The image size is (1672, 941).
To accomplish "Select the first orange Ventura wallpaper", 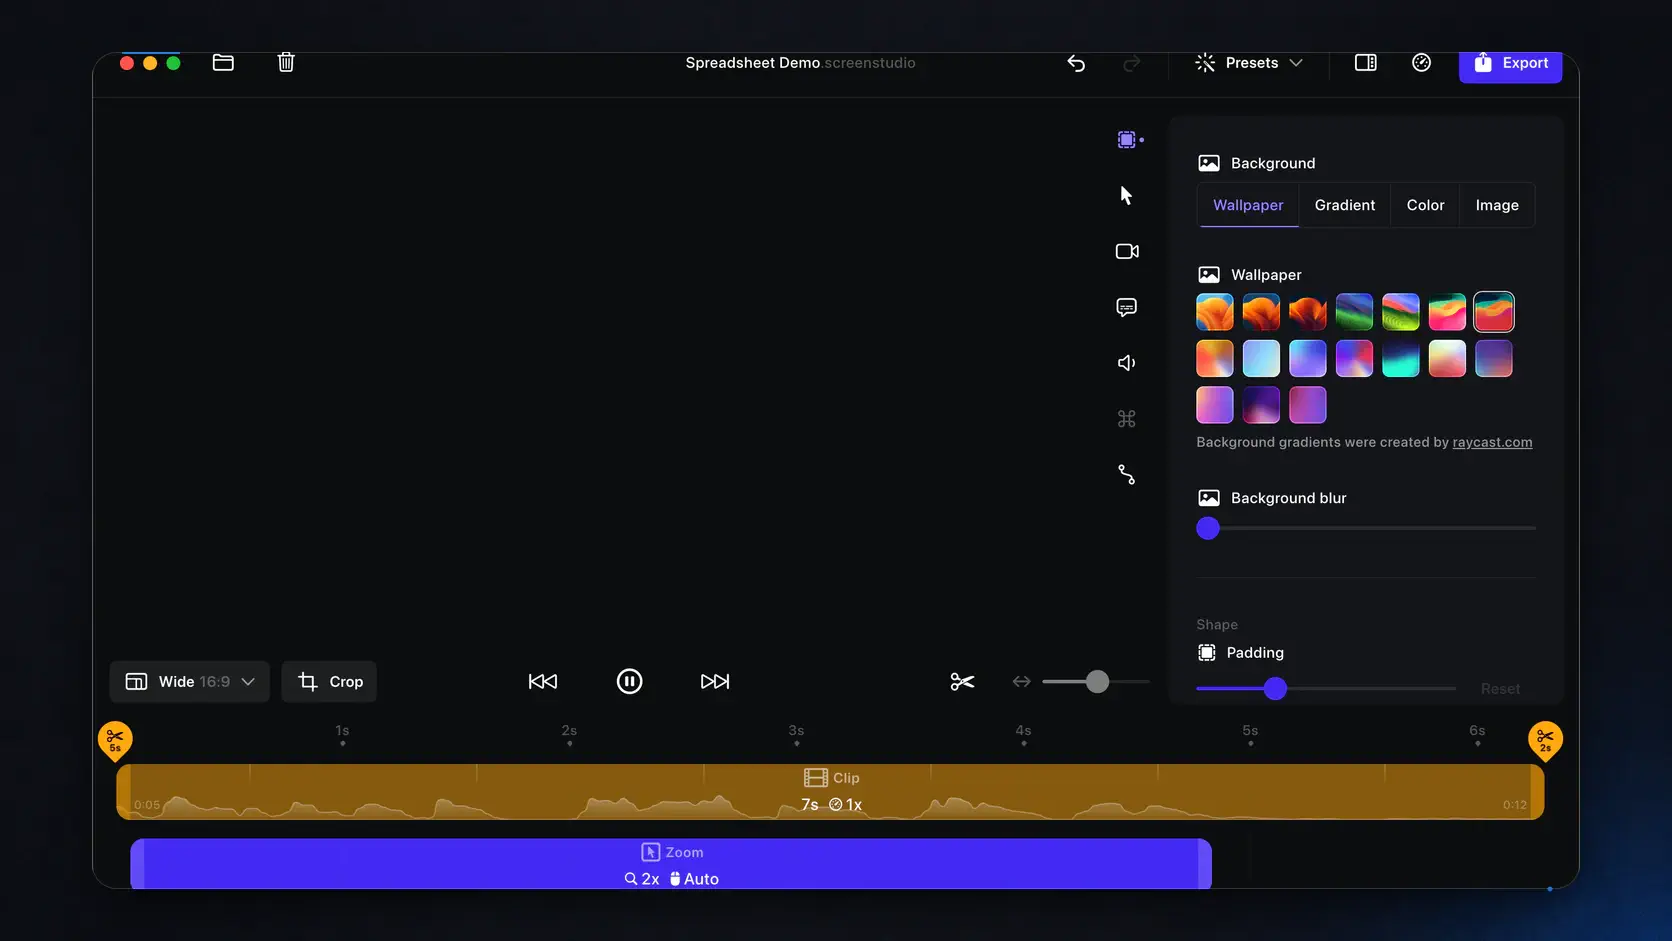I will [1215, 312].
